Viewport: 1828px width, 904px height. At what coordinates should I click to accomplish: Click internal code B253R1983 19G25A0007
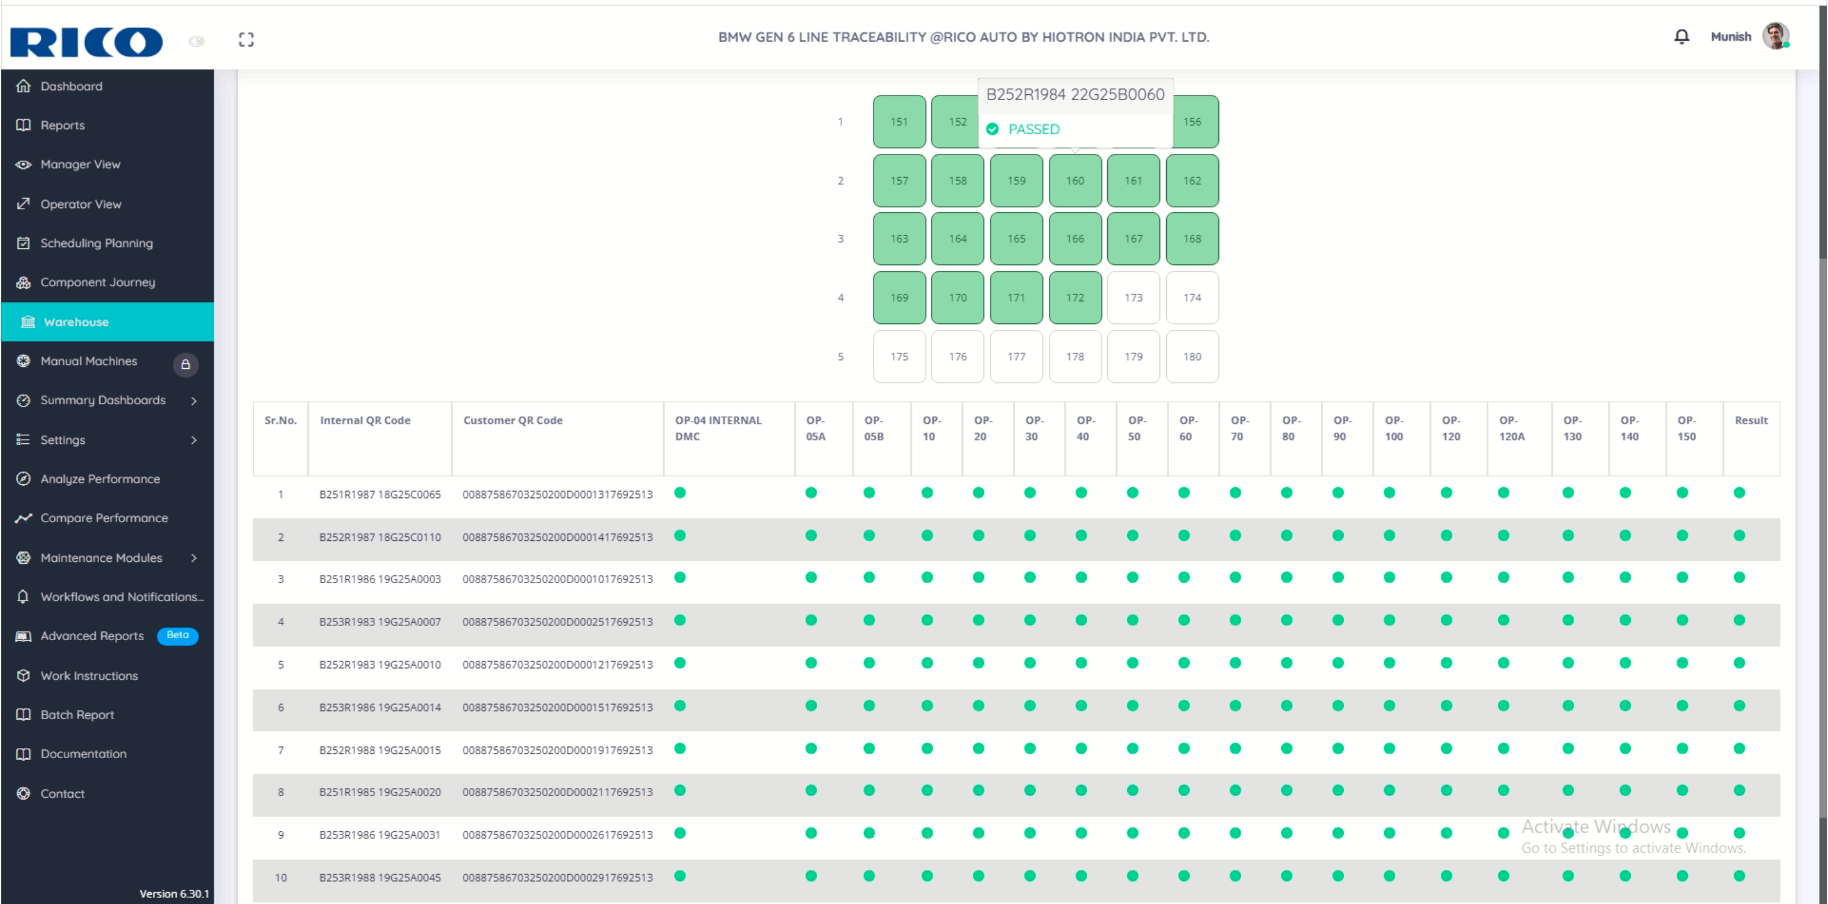[x=380, y=623]
